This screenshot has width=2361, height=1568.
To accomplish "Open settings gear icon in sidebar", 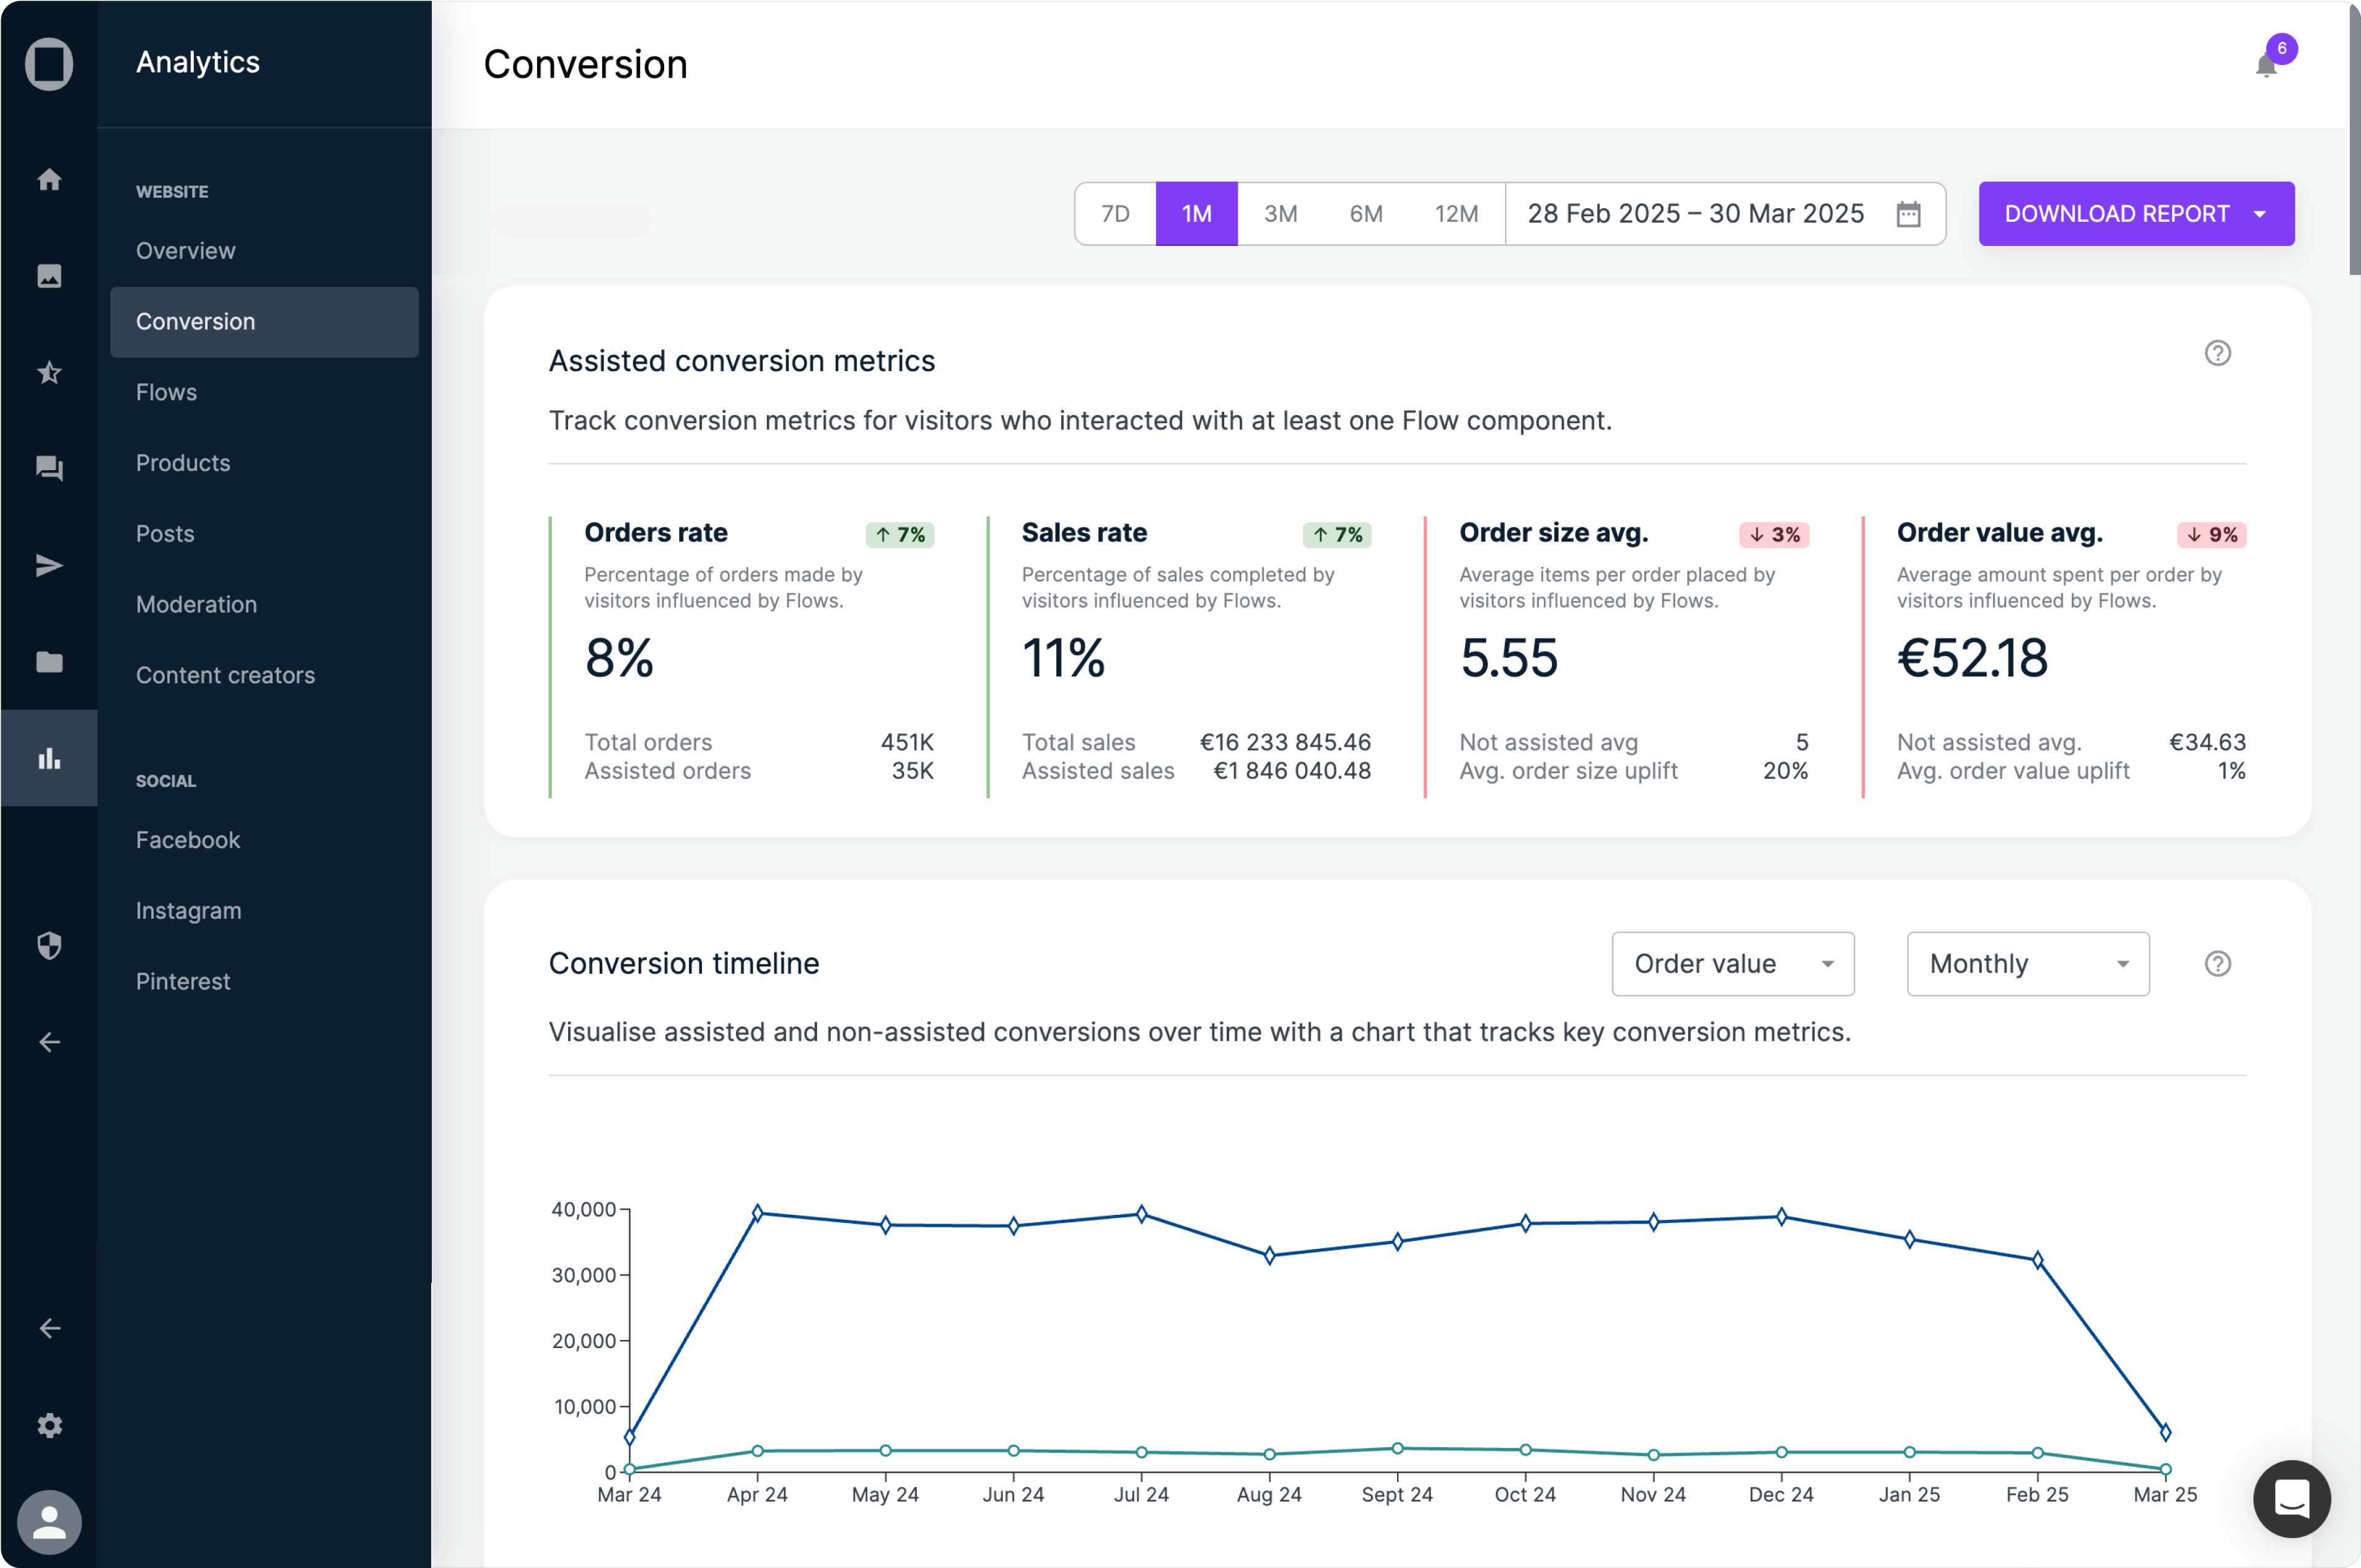I will coord(49,1425).
